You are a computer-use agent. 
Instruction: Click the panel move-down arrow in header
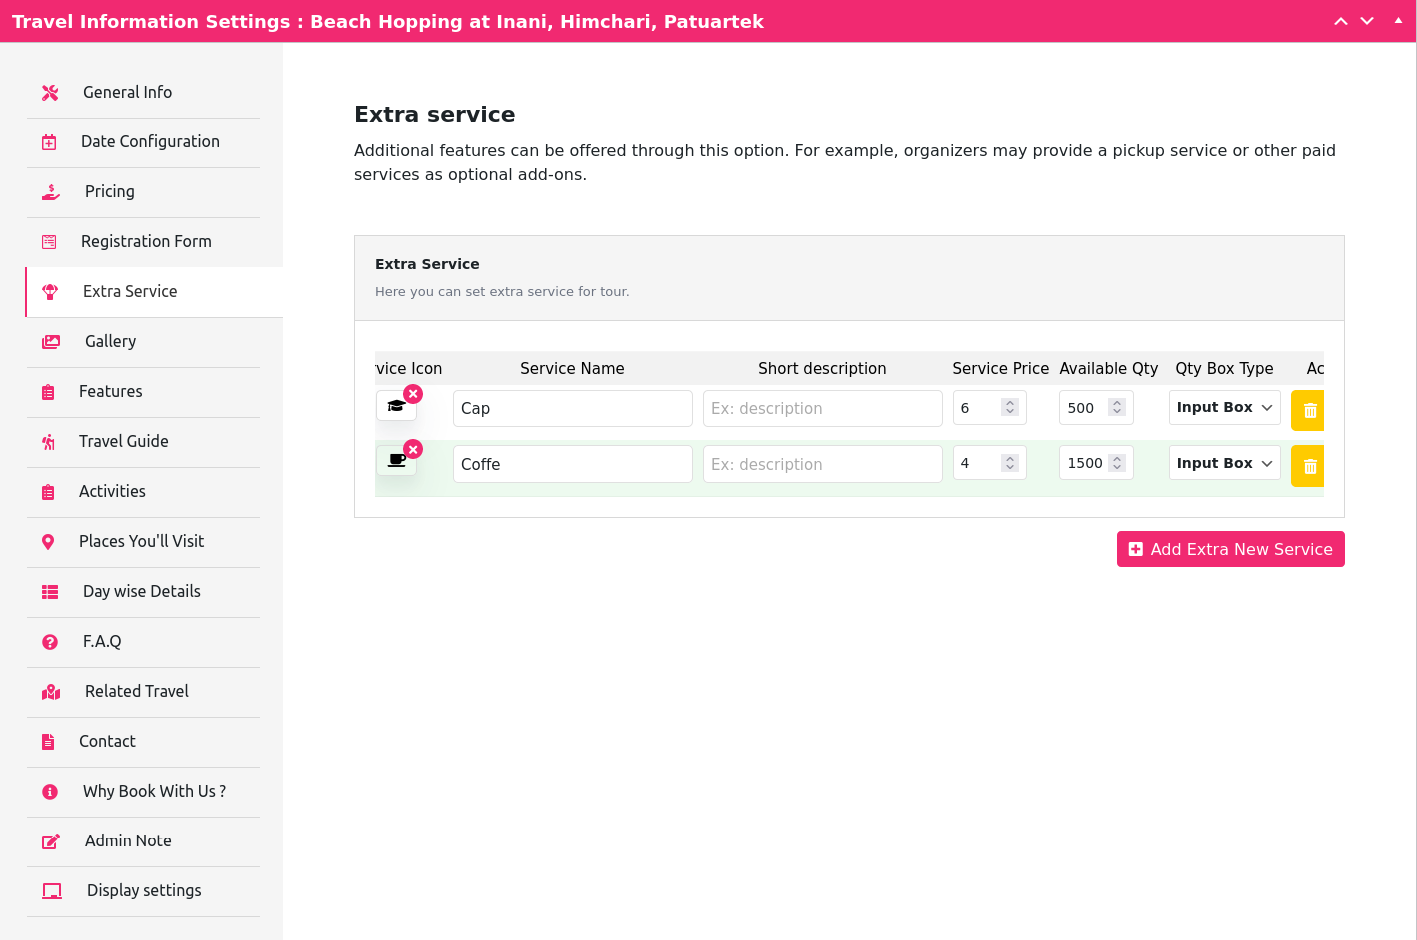point(1367,21)
